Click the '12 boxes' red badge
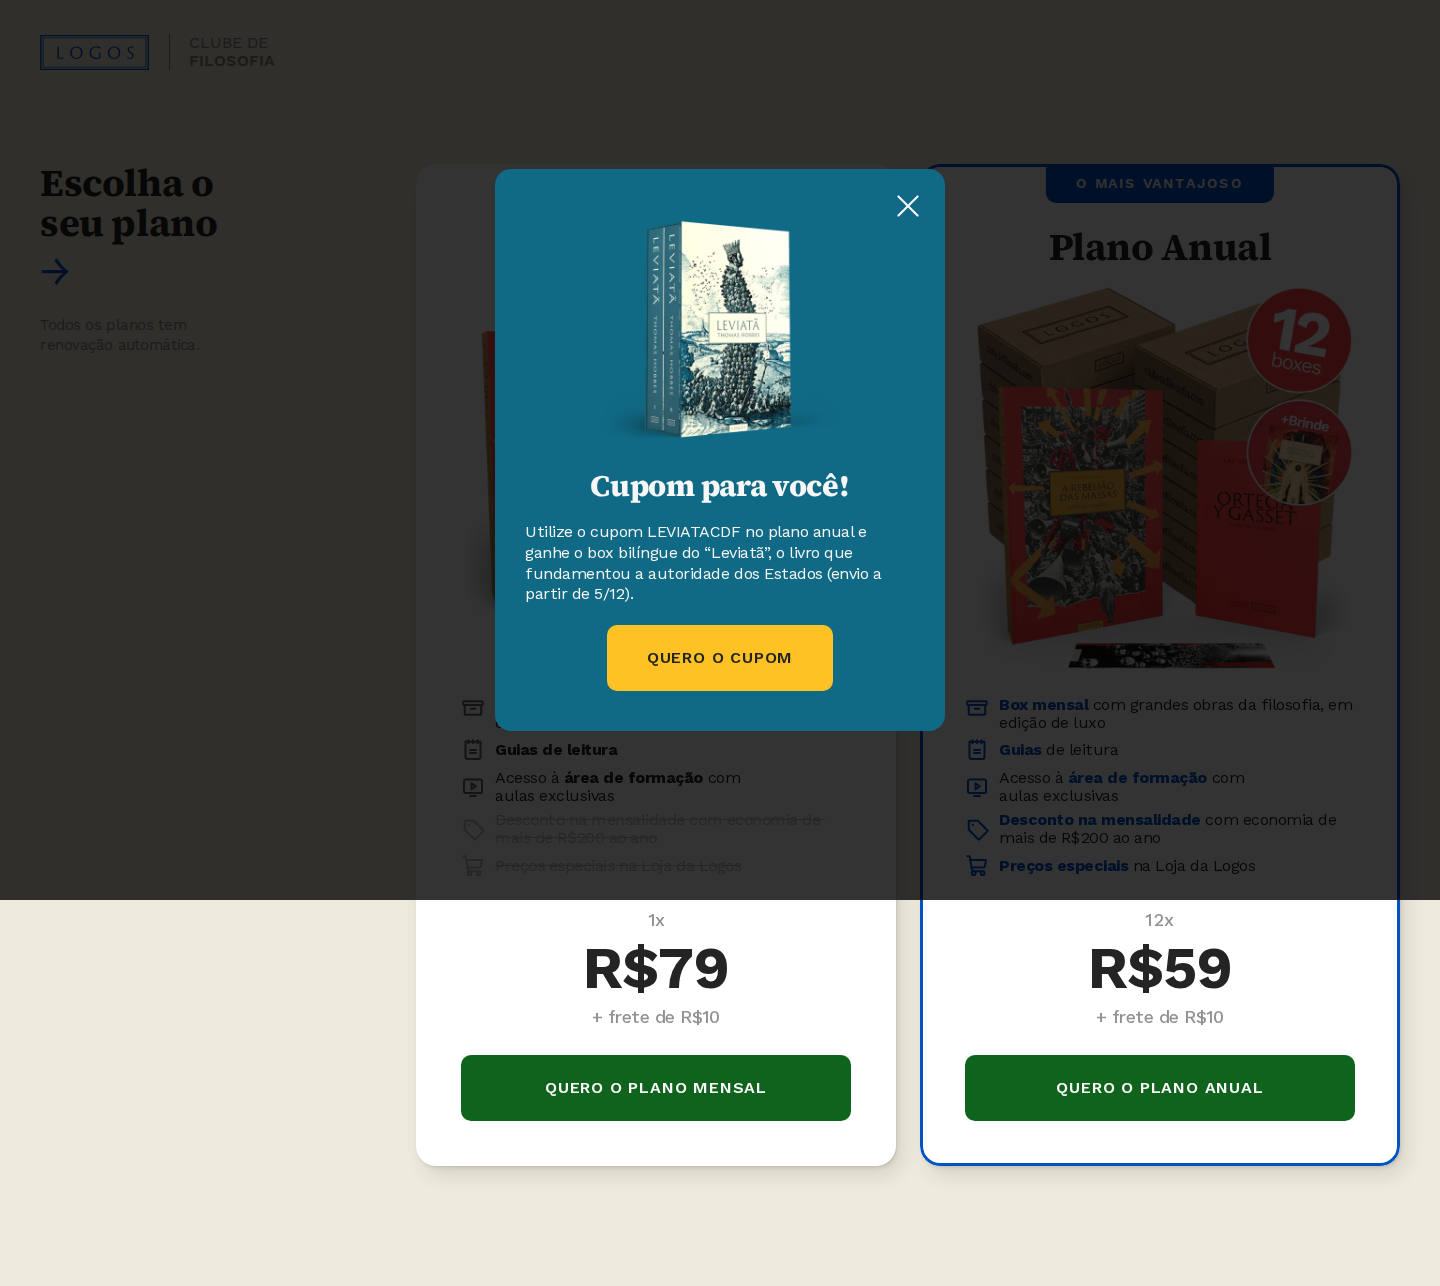Image resolution: width=1440 pixels, height=1286 pixels. tap(1299, 340)
